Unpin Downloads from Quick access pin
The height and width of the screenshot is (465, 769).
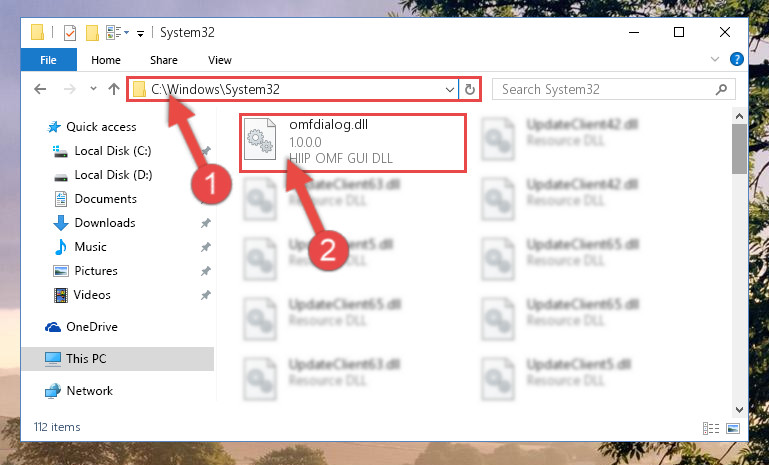(205, 223)
